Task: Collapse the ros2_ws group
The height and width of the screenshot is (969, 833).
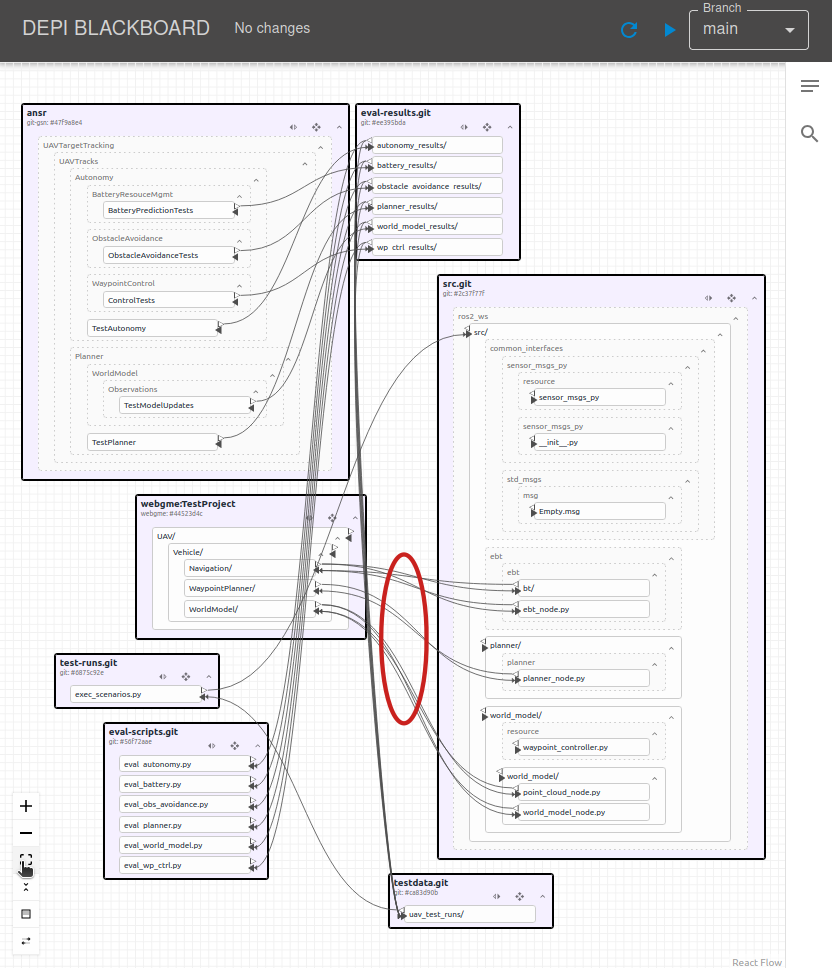Action: 735,319
